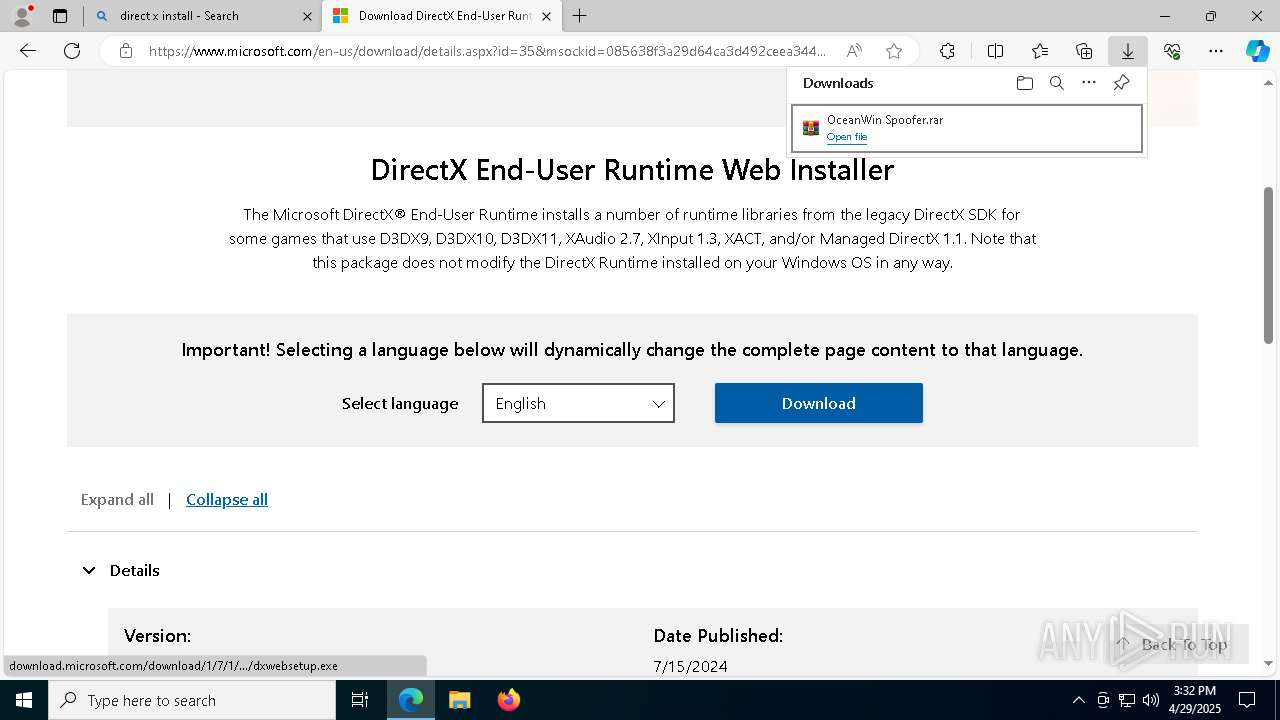Toggle split screen view

pyautogui.click(x=995, y=51)
